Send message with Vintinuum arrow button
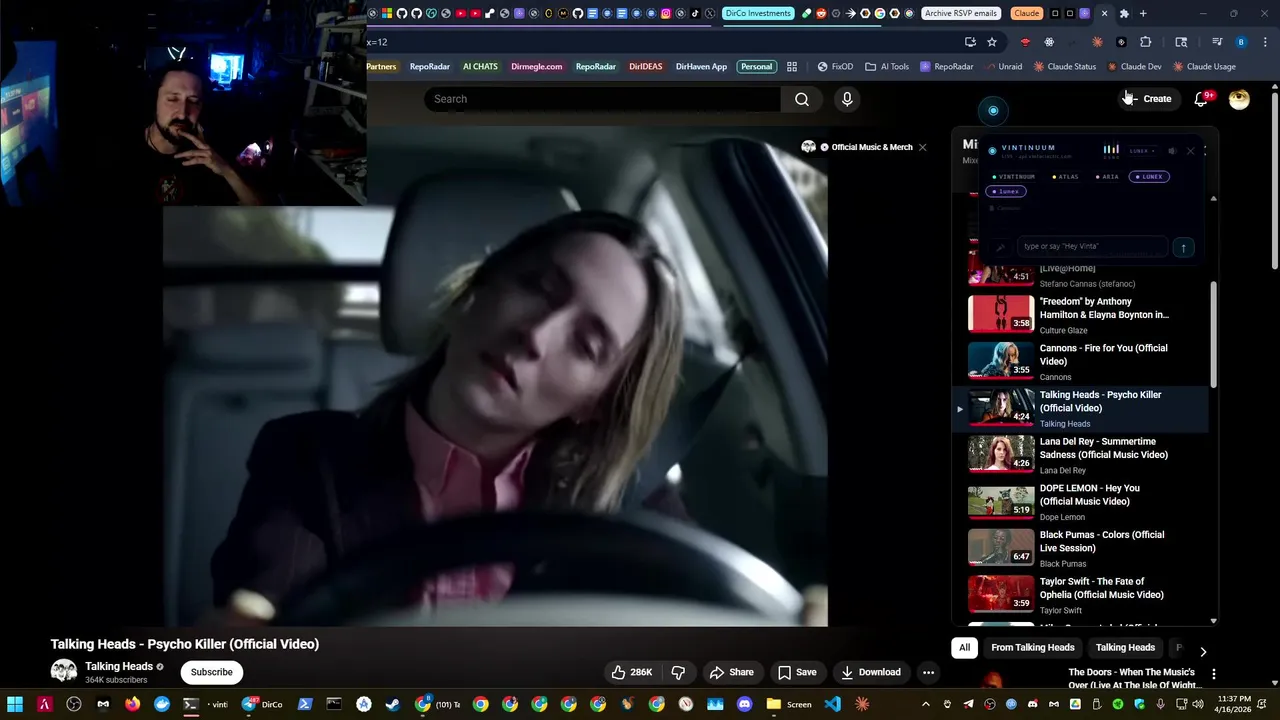The width and height of the screenshot is (1280, 720). pyautogui.click(x=1183, y=247)
